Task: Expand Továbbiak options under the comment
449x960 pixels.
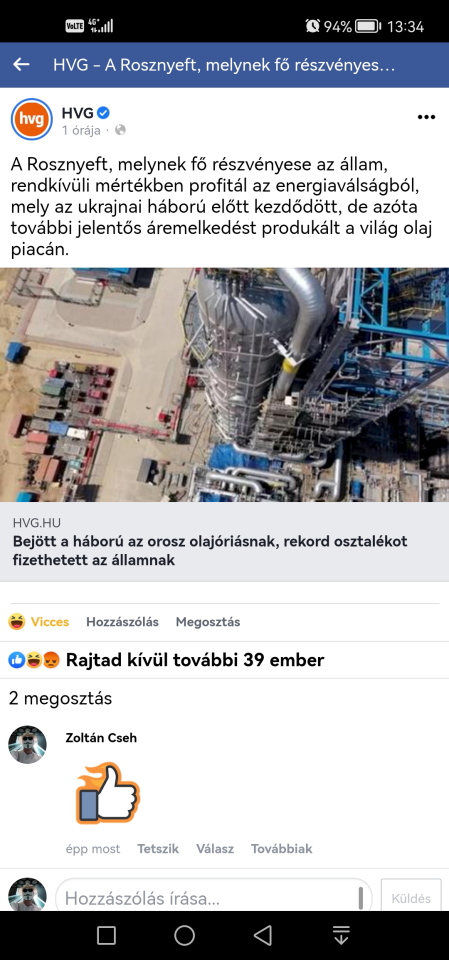Action: (x=282, y=849)
